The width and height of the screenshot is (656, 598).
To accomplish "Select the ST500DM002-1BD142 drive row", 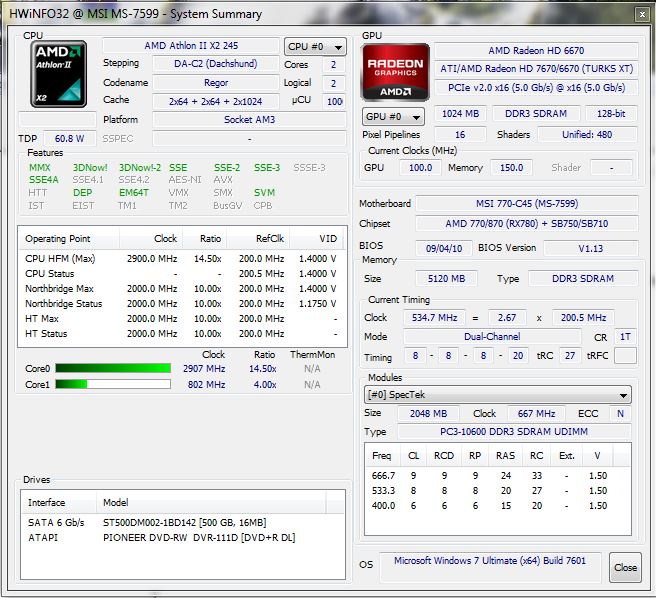I will coord(183,522).
